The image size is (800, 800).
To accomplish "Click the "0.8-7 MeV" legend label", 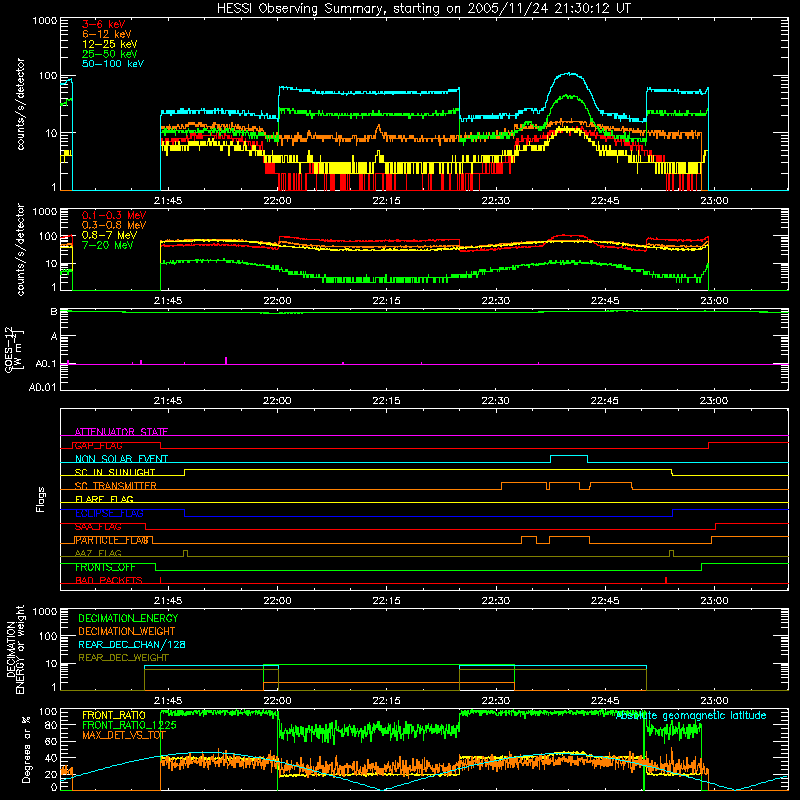I will (x=110, y=235).
